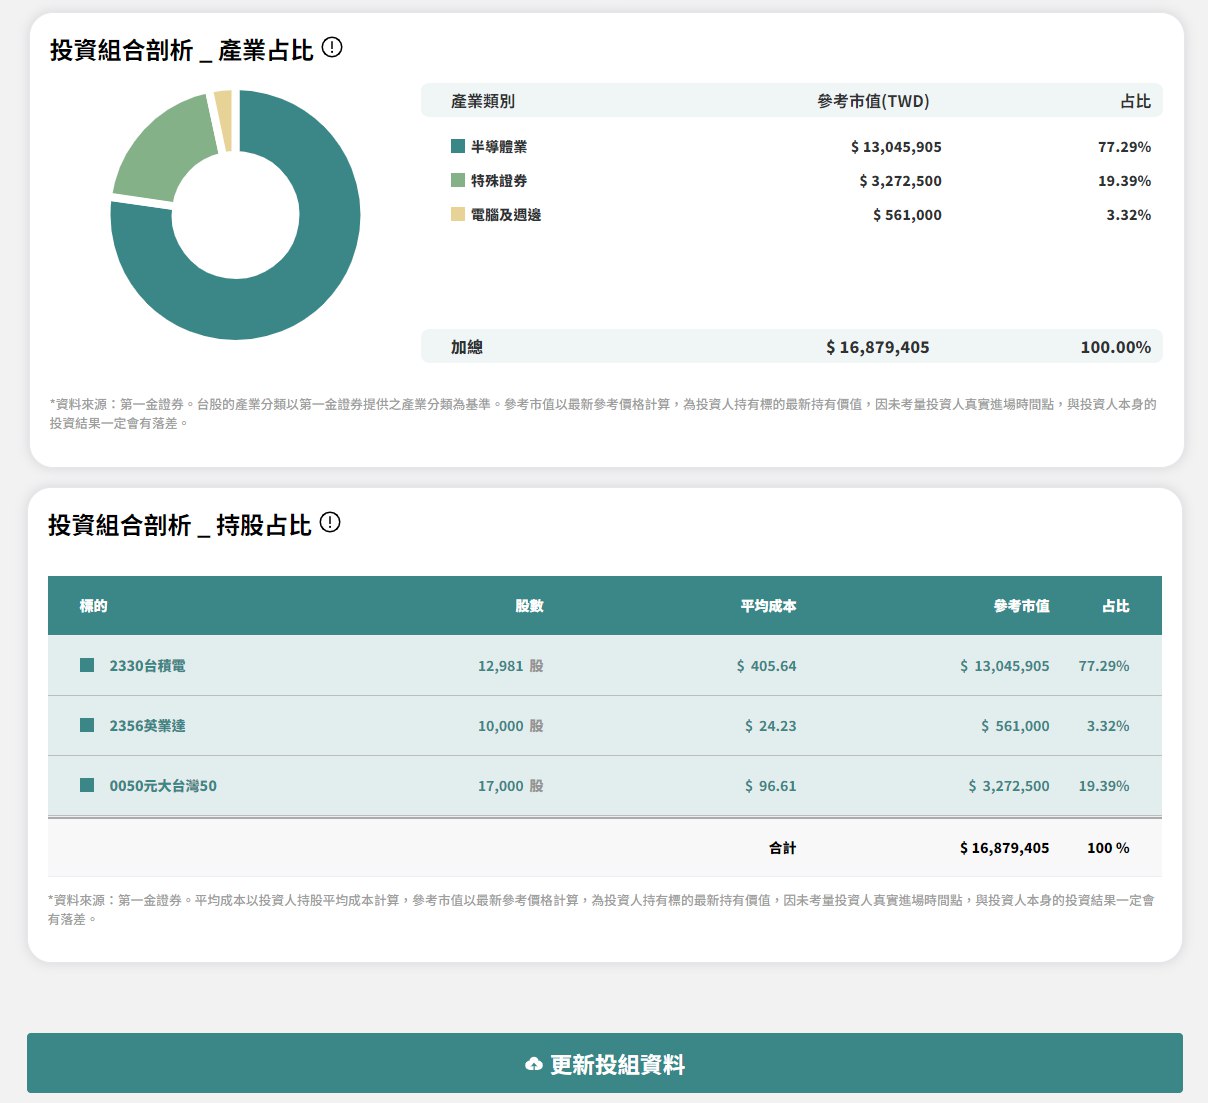
Task: Click square marker beside 2356英業達
Action: click(87, 725)
